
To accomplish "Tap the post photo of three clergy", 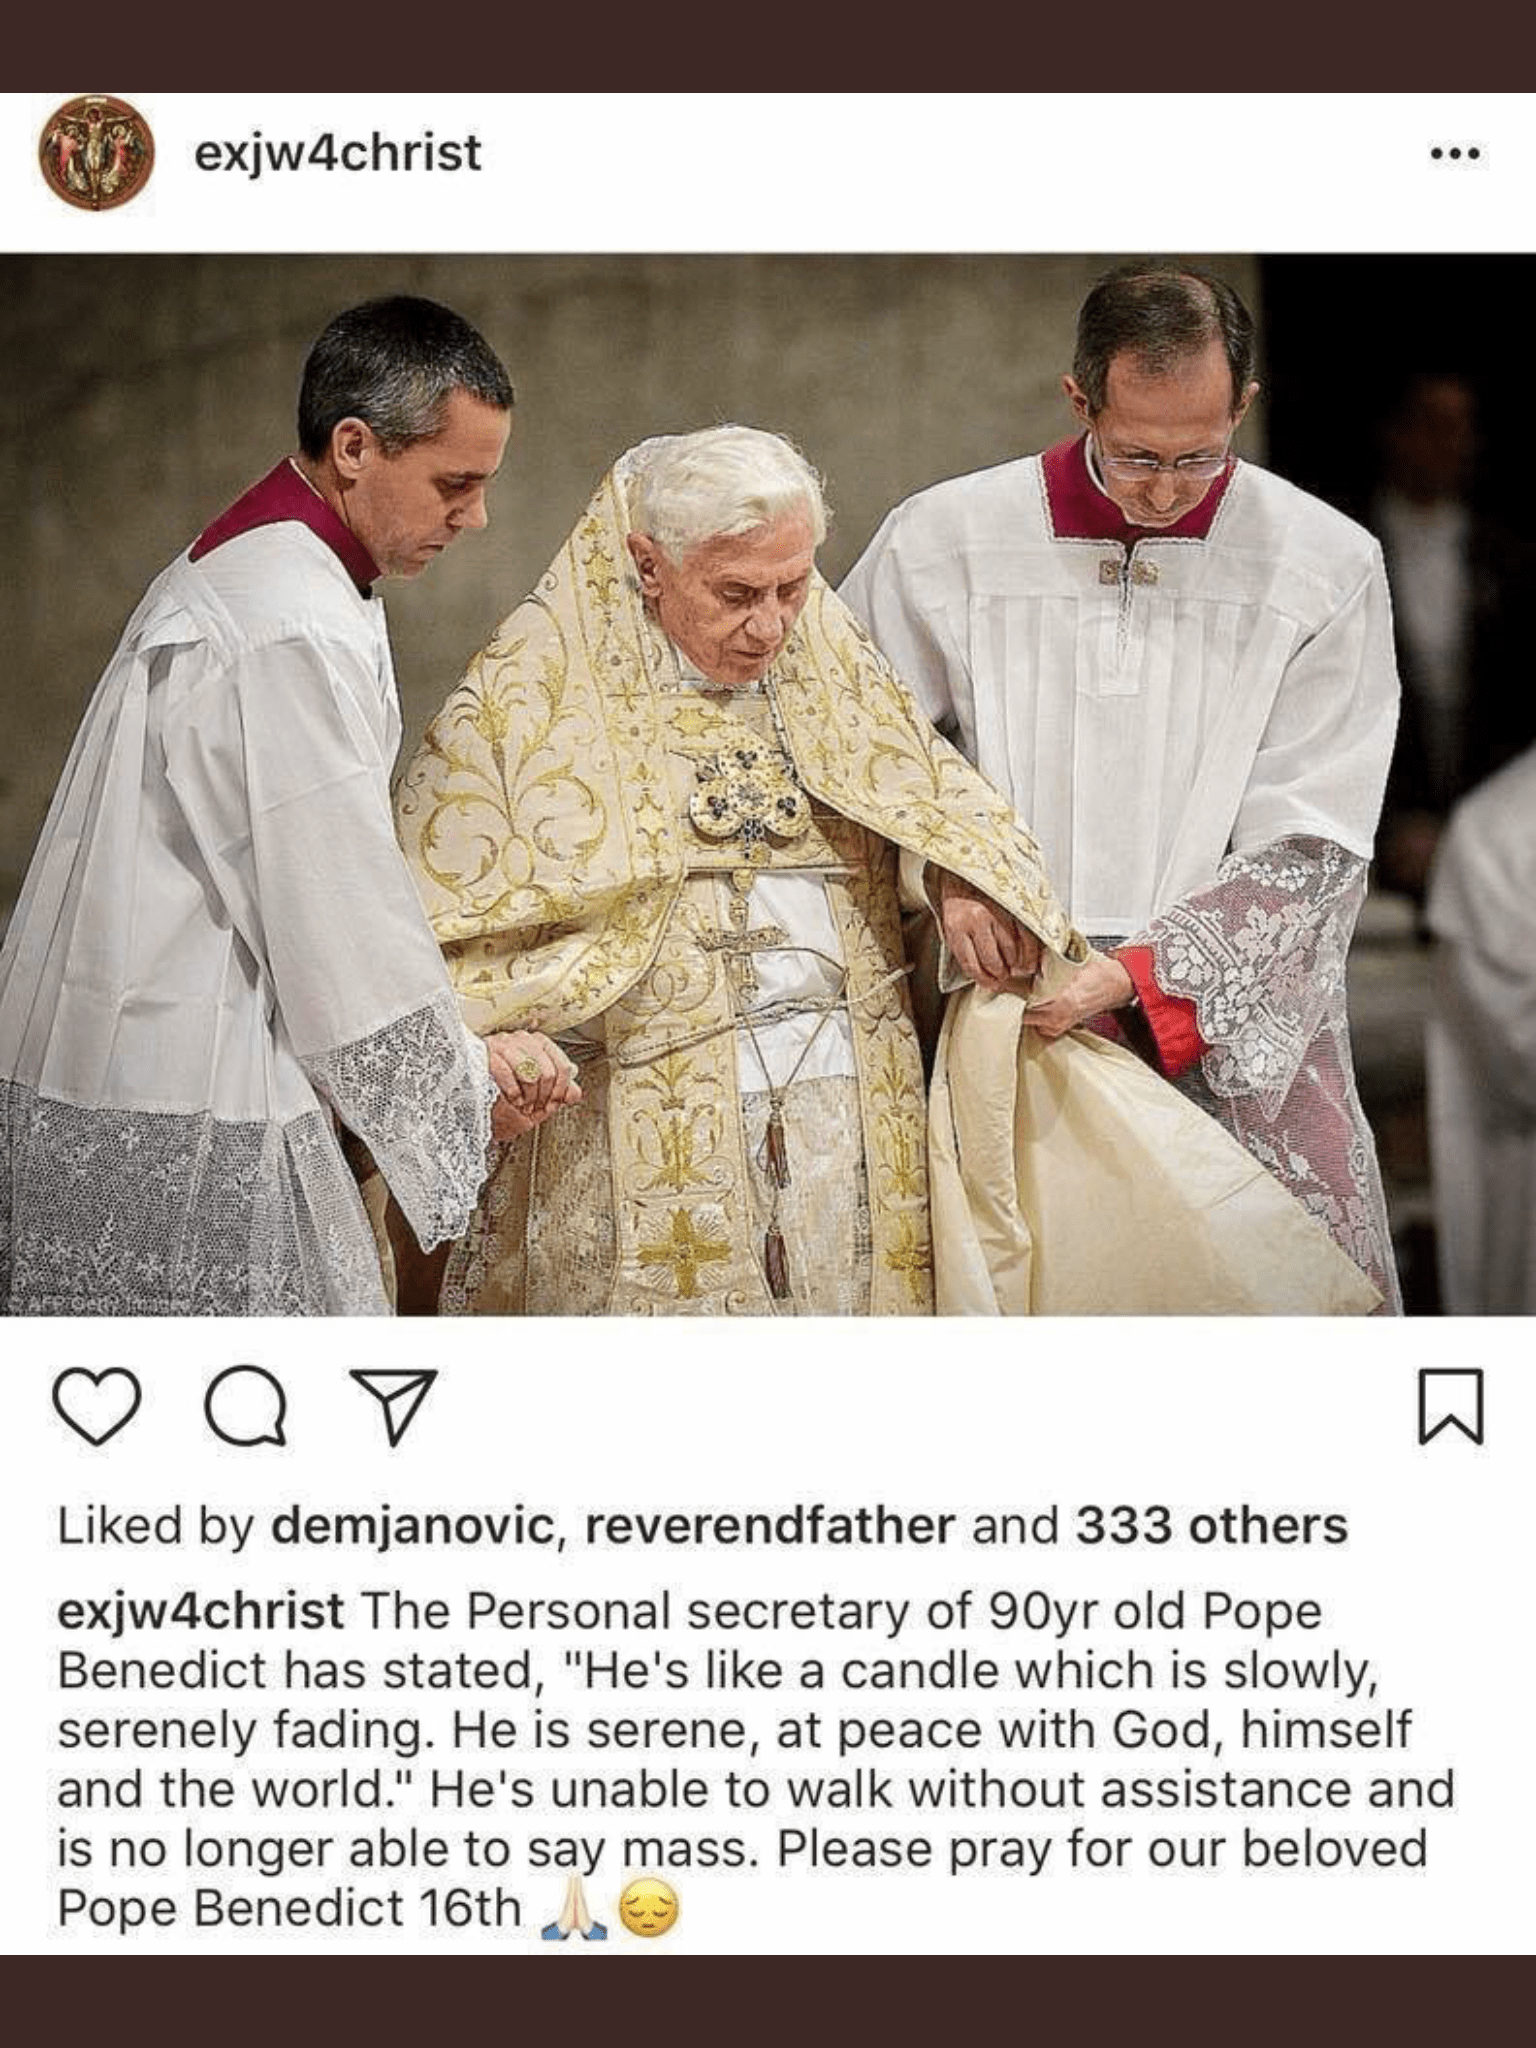I will click(768, 784).
